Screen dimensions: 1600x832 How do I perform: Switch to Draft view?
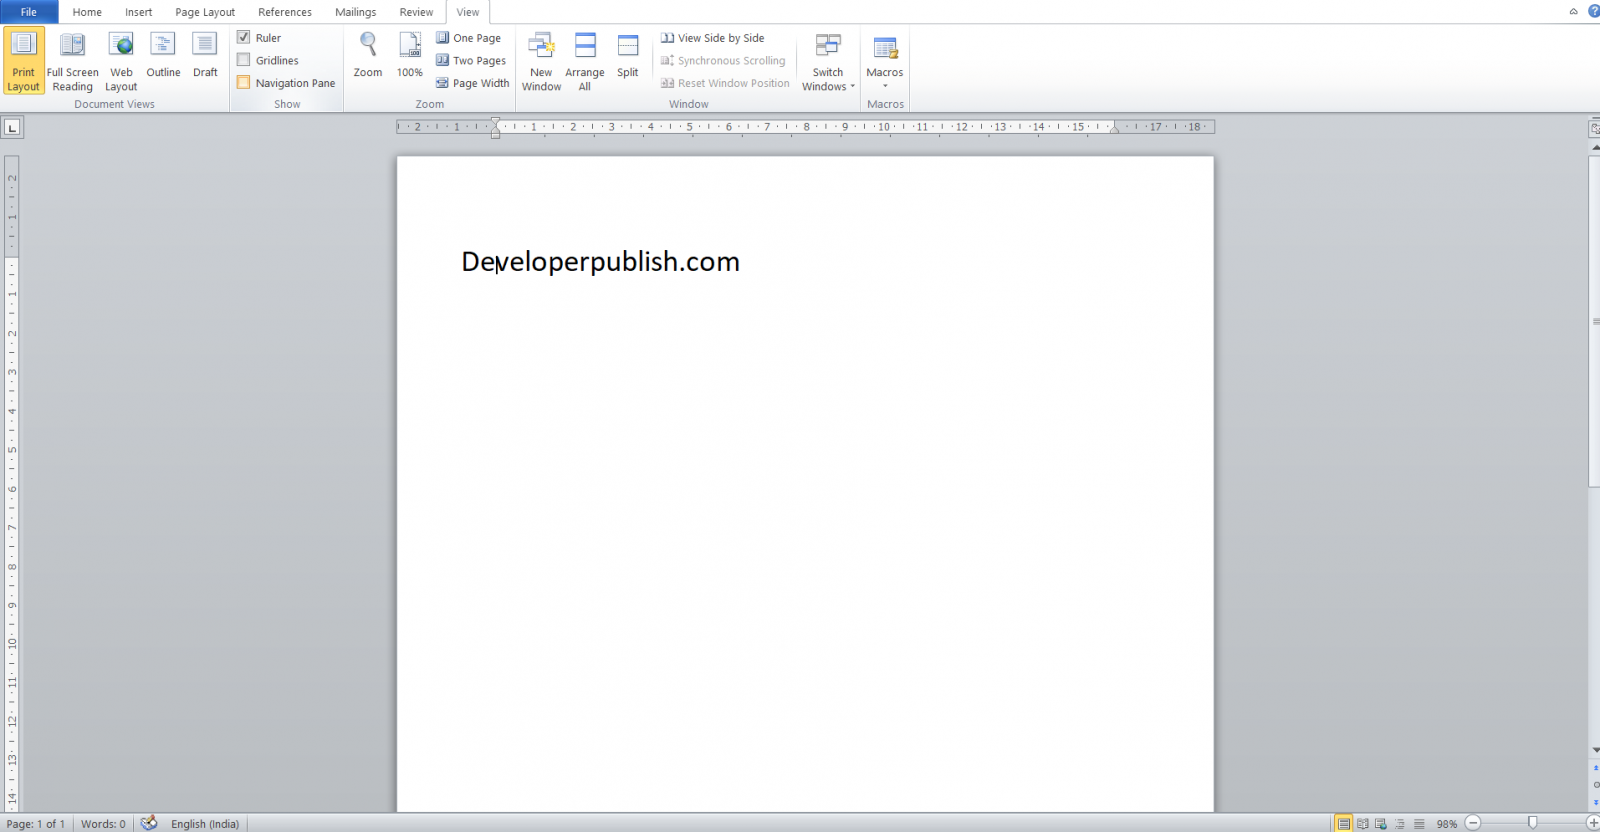(205, 56)
